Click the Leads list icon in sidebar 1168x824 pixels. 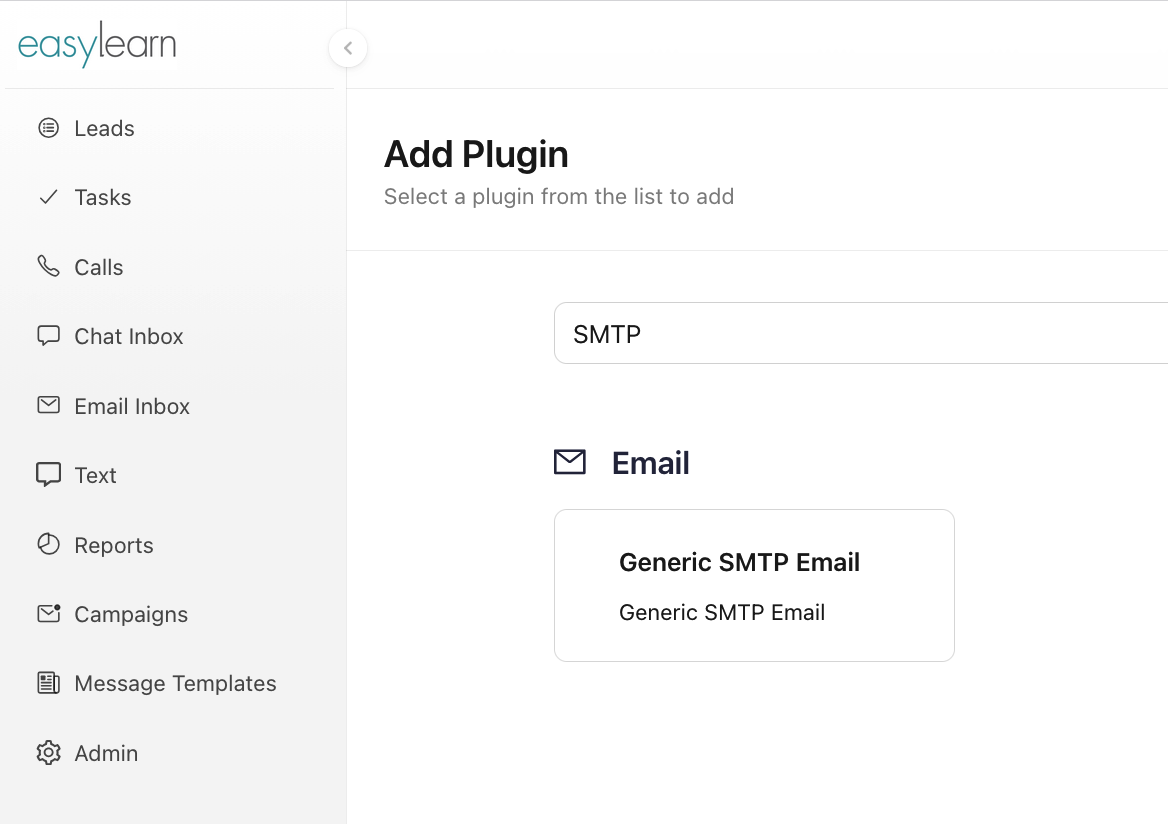[48, 128]
